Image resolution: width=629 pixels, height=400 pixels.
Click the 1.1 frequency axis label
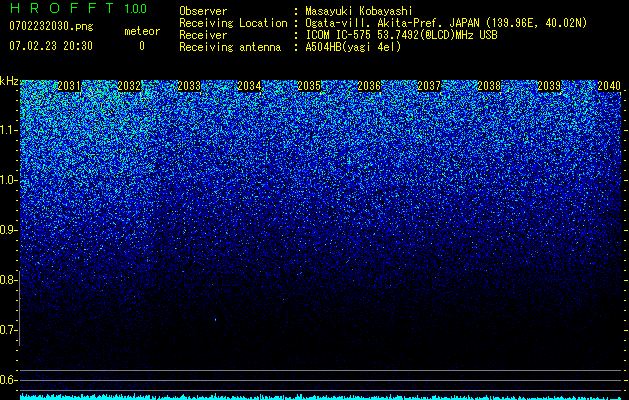[x=8, y=130]
